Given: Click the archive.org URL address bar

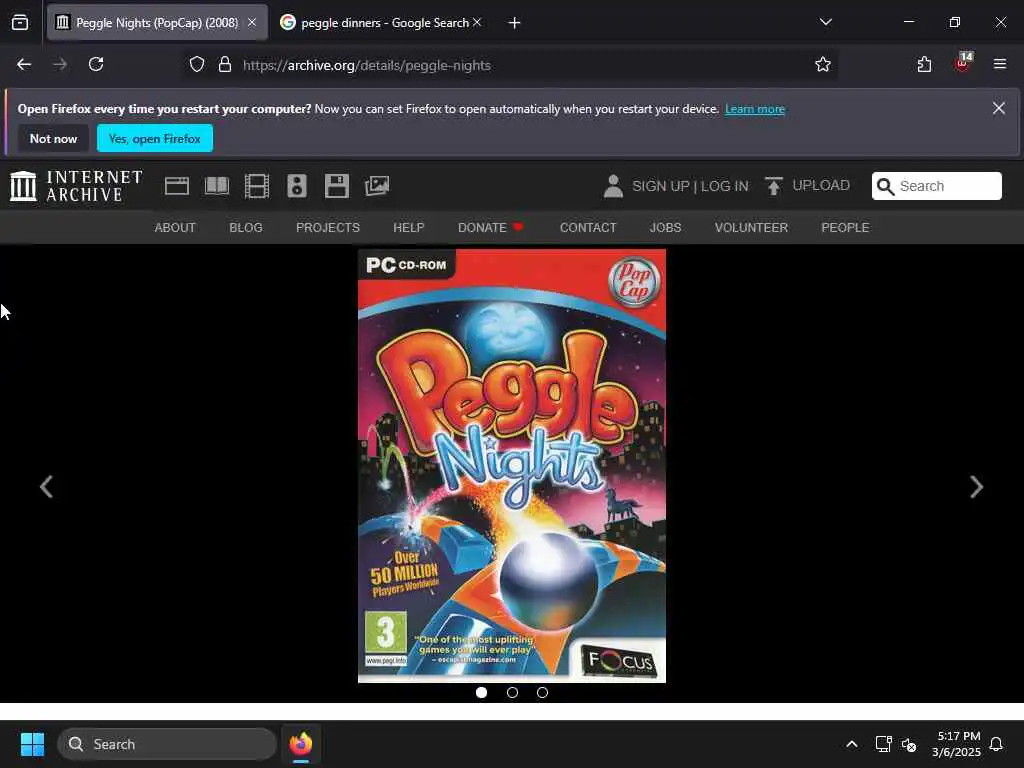Looking at the screenshot, I should click(509, 65).
